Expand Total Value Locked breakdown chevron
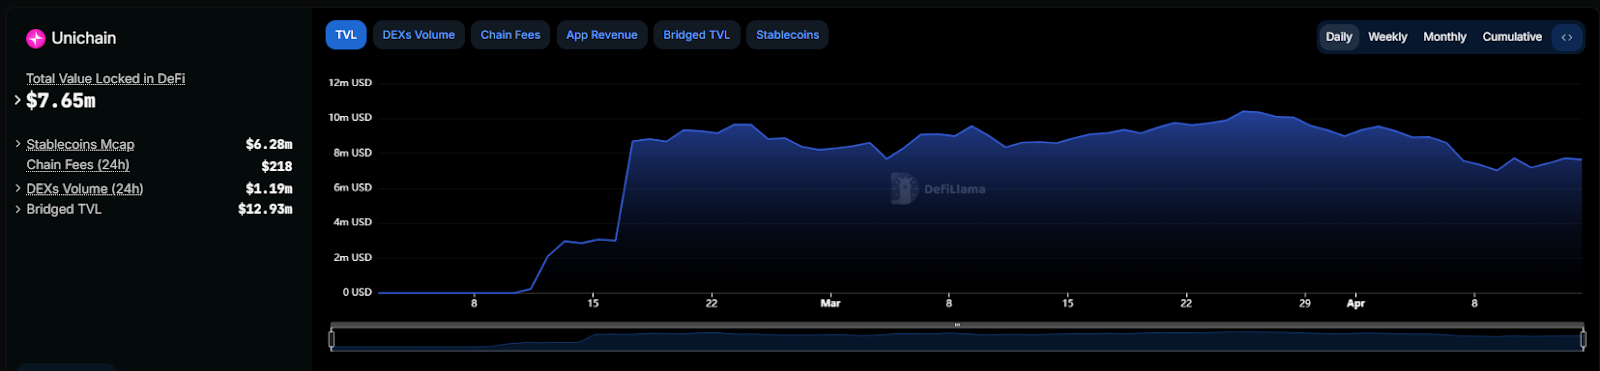1600x371 pixels. pos(18,100)
